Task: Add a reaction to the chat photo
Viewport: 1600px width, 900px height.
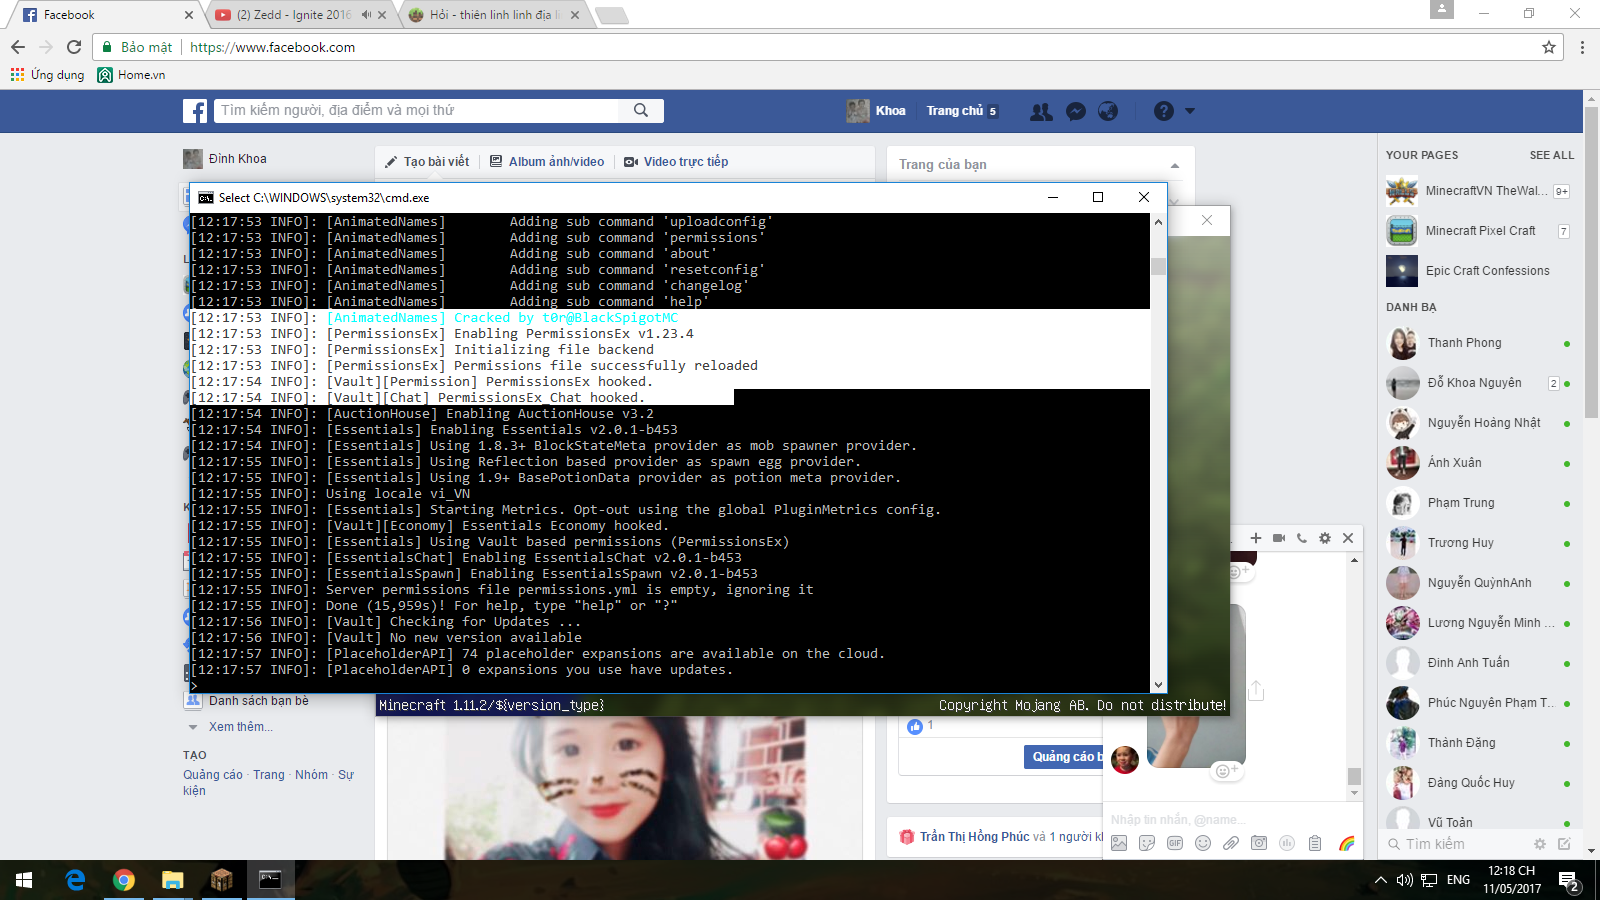Action: [1225, 770]
